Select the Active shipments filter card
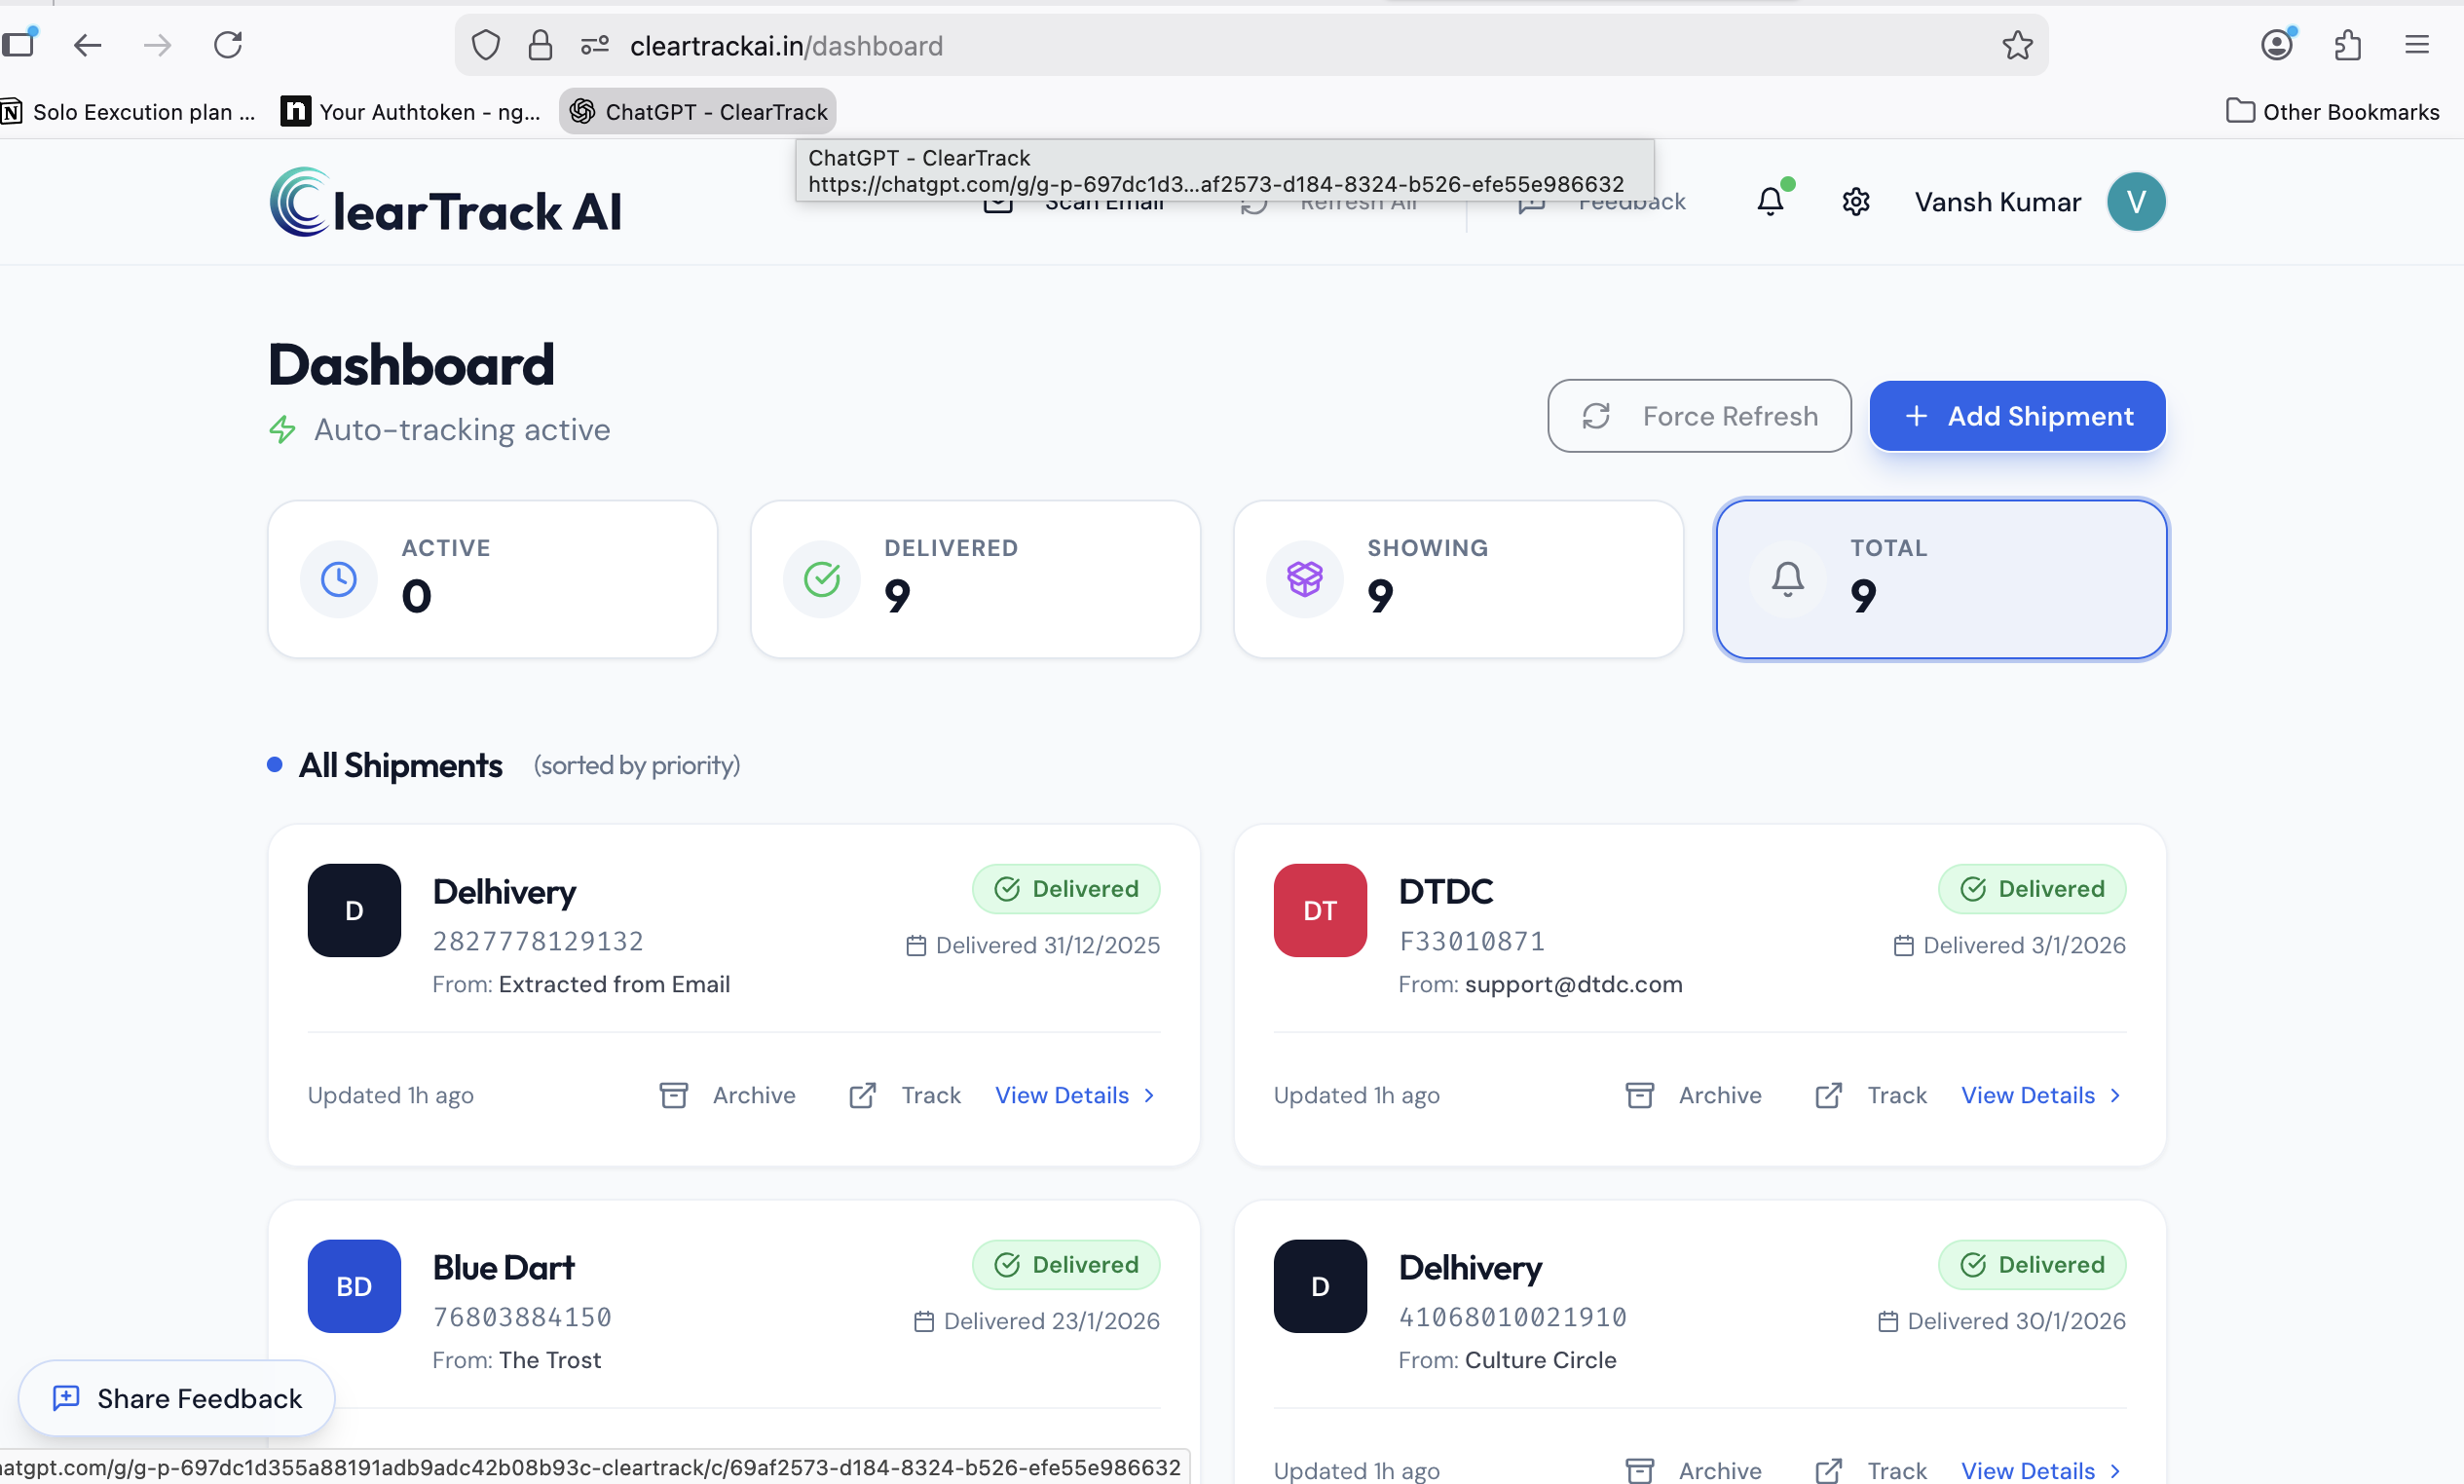2464x1484 pixels. (492, 579)
